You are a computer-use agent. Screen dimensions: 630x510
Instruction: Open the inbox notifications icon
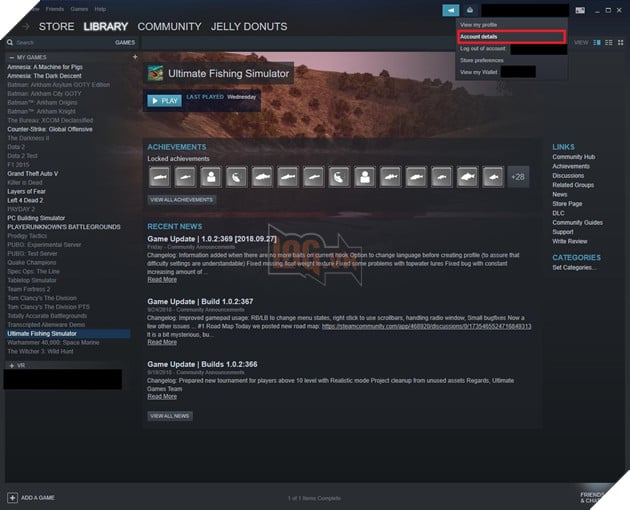(470, 10)
